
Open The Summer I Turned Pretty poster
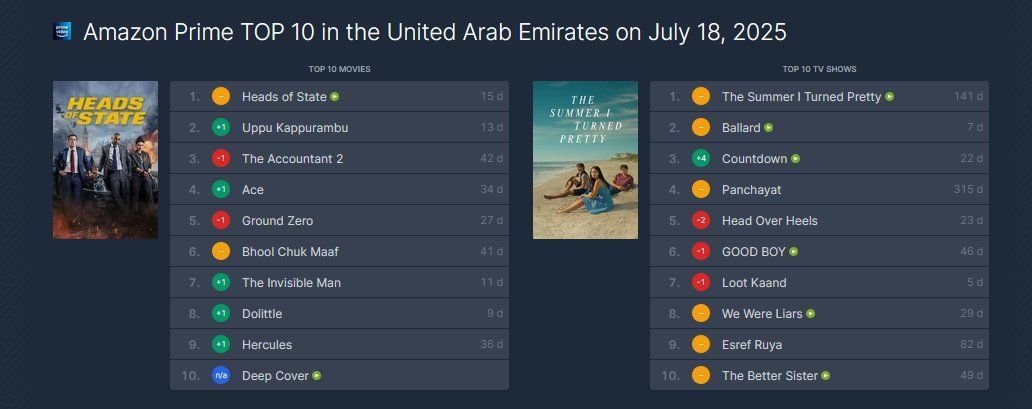pos(585,160)
